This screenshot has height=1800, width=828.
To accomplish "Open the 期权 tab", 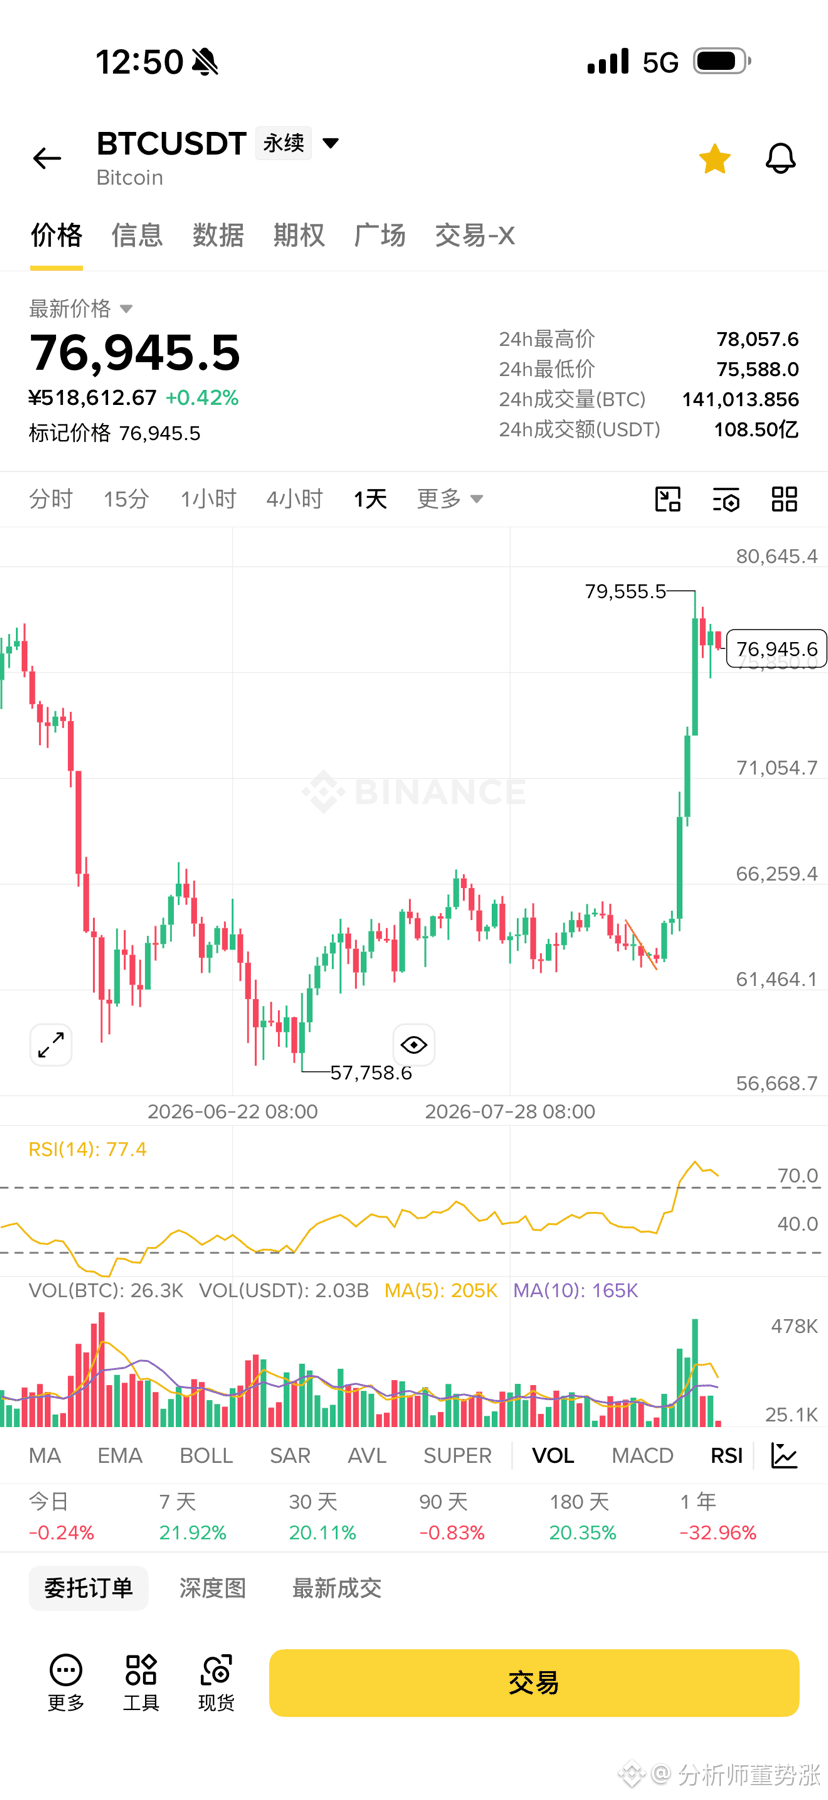I will pos(299,235).
